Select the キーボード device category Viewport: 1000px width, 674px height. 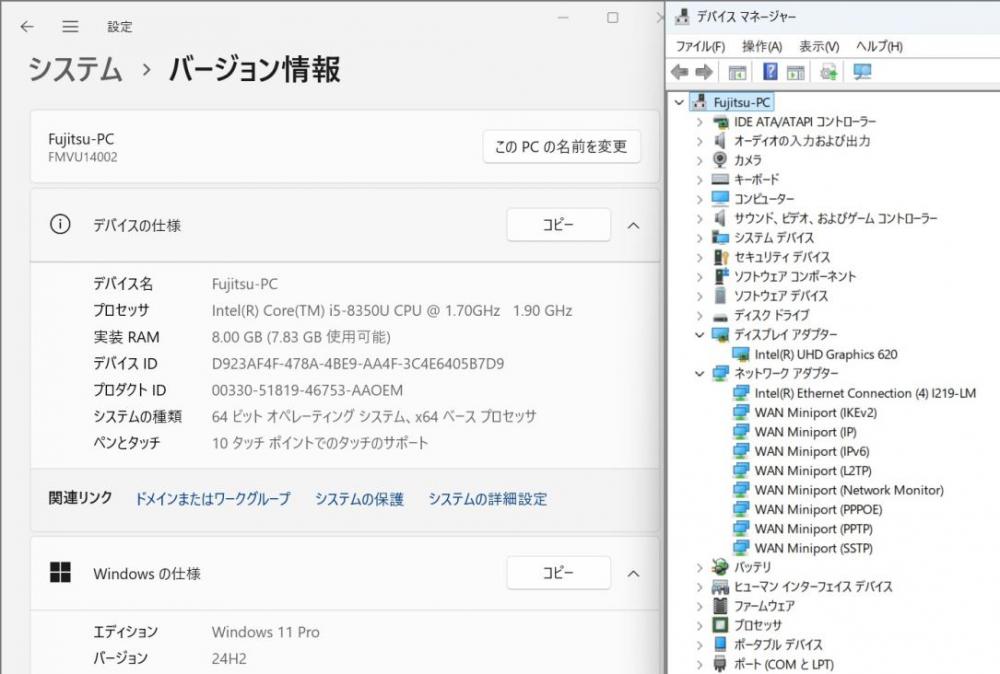756,180
